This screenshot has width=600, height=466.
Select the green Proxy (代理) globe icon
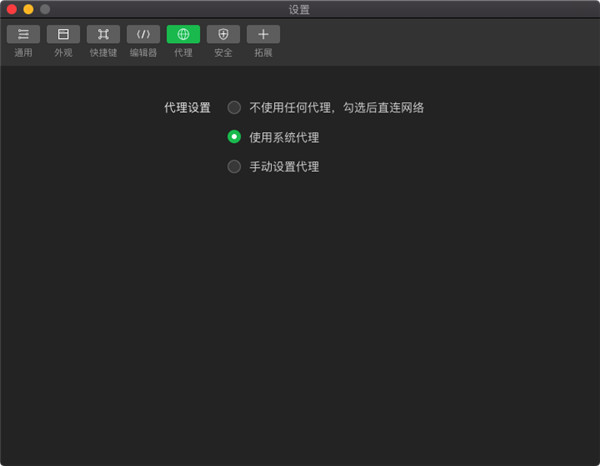point(183,34)
